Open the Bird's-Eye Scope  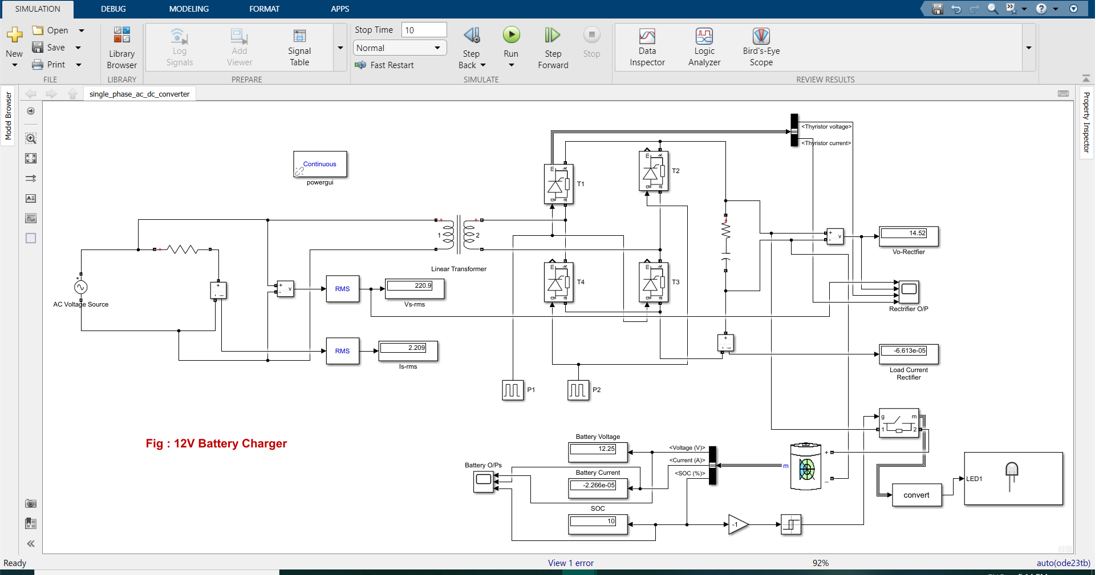(761, 48)
